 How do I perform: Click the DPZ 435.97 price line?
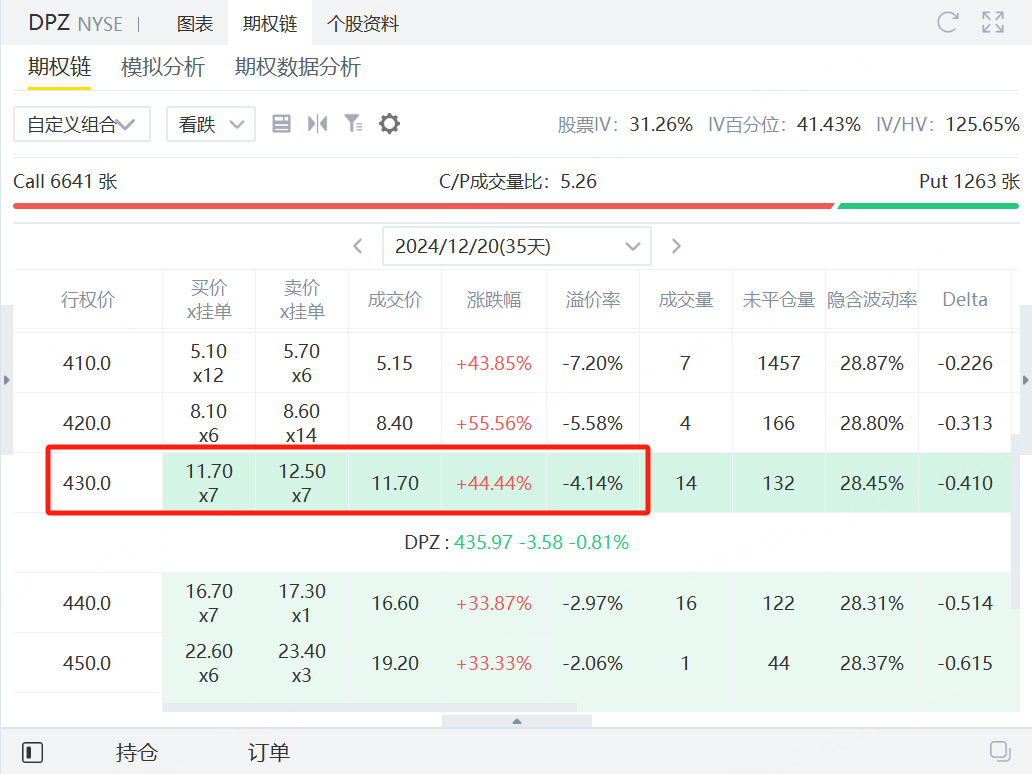(x=517, y=542)
